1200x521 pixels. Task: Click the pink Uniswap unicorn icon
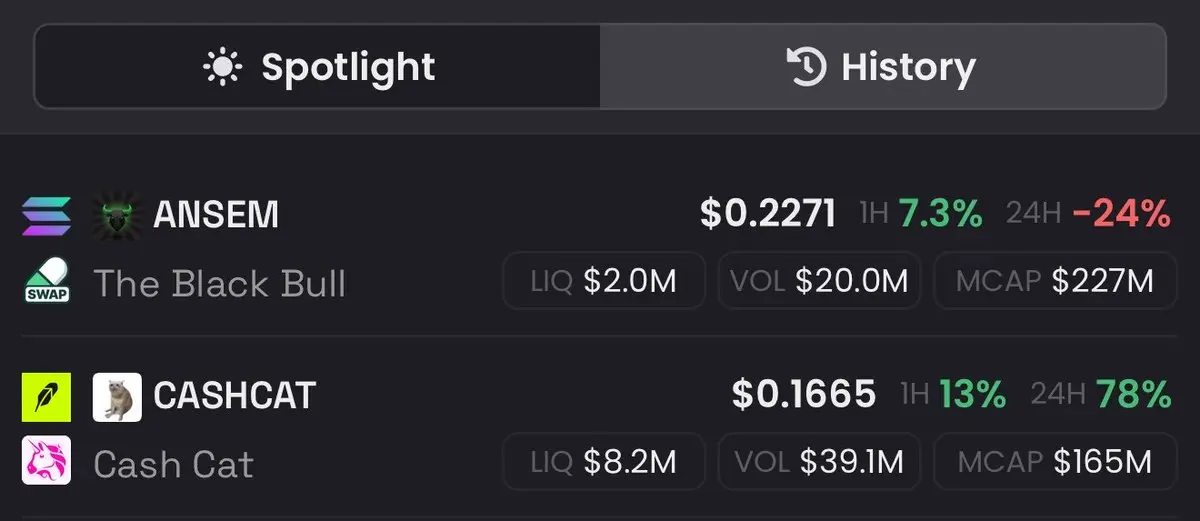[x=46, y=463]
